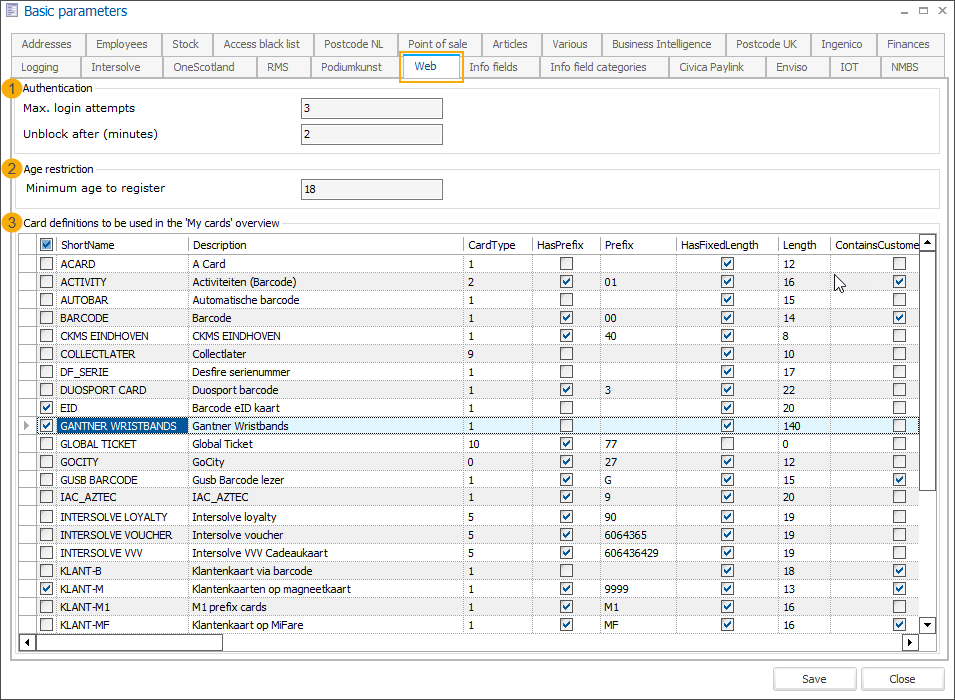The width and height of the screenshot is (955, 700).
Task: Click the grid's scroll down arrow
Action: pyautogui.click(x=927, y=625)
